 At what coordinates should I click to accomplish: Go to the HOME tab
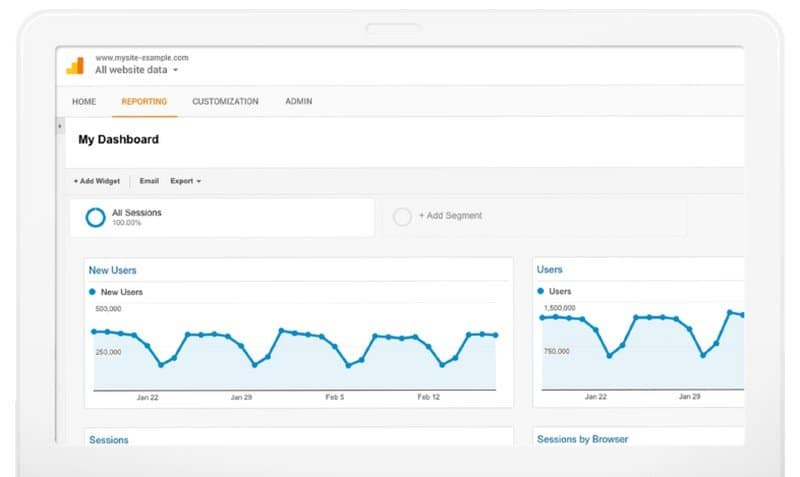[x=84, y=102]
